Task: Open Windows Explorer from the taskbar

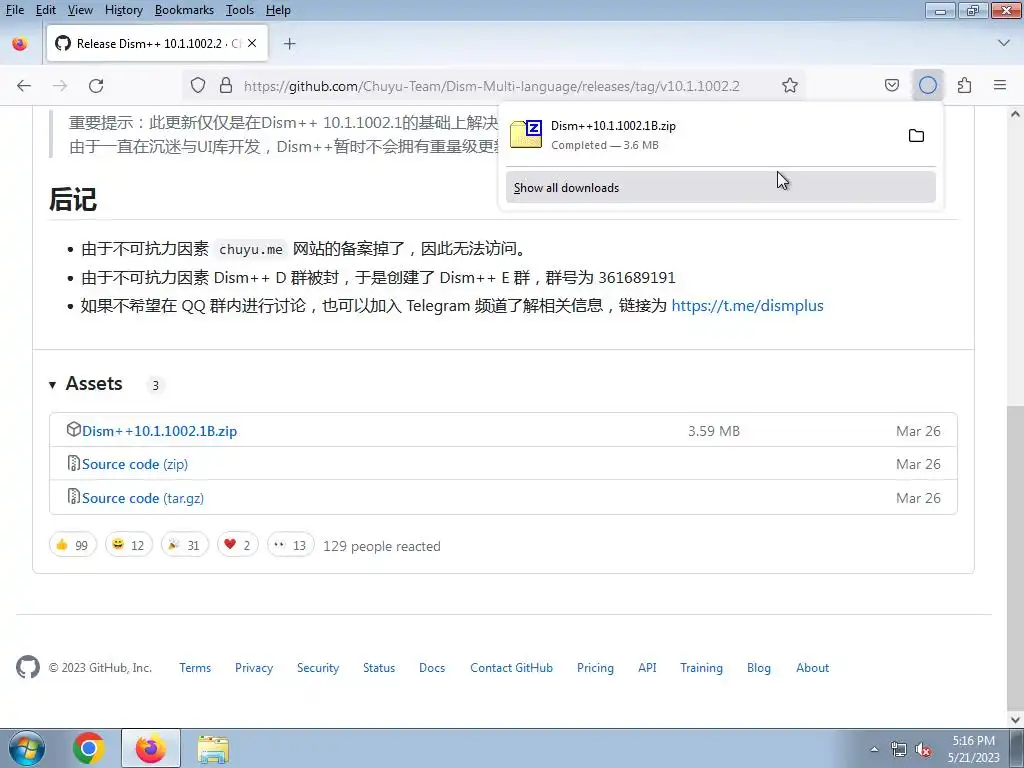Action: (x=213, y=749)
